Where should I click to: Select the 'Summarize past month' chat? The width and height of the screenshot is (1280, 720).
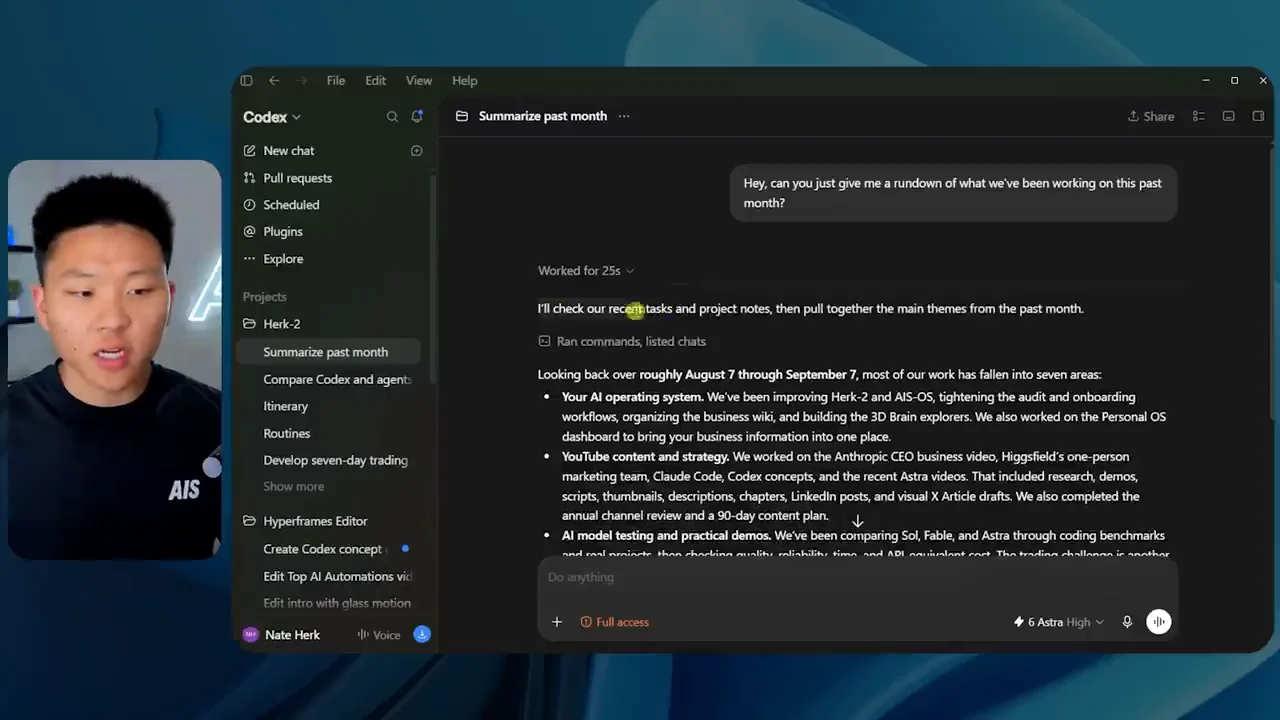click(329, 352)
